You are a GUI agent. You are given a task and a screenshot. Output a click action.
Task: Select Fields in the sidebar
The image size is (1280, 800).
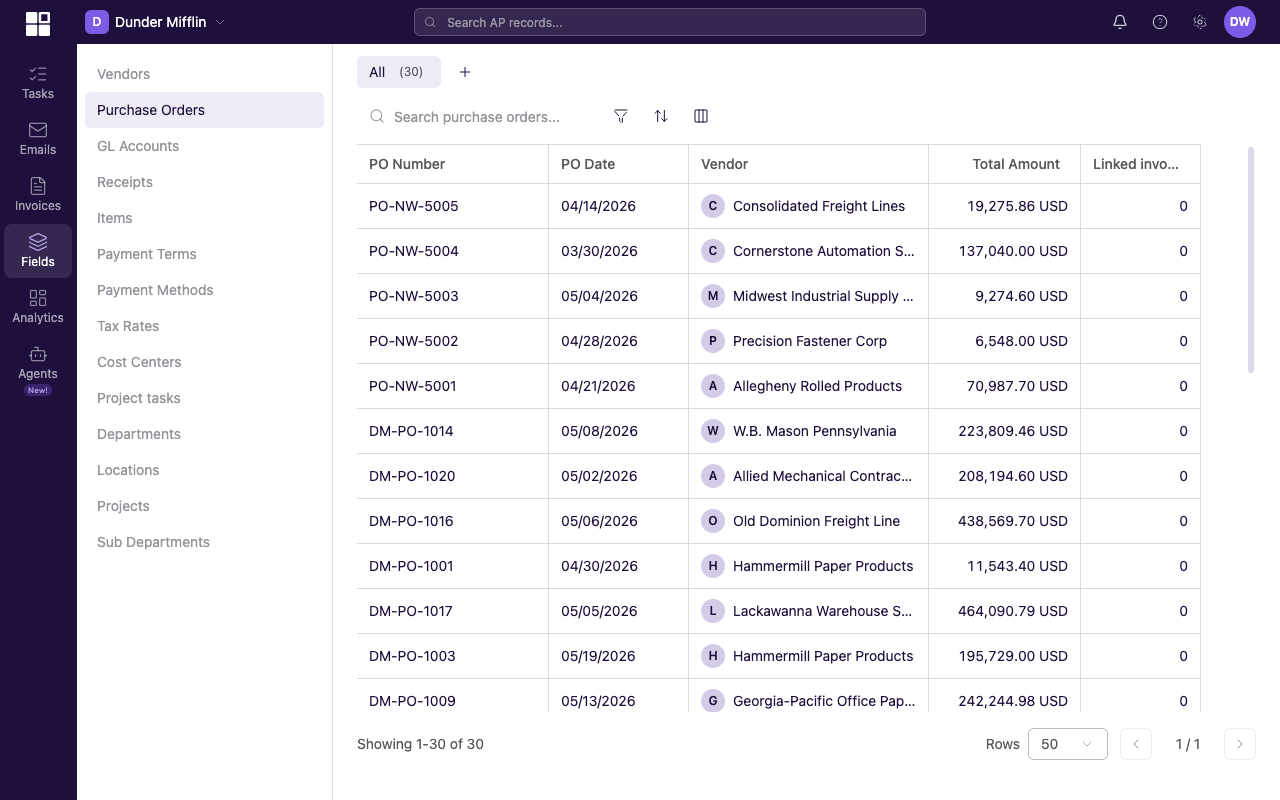click(38, 250)
